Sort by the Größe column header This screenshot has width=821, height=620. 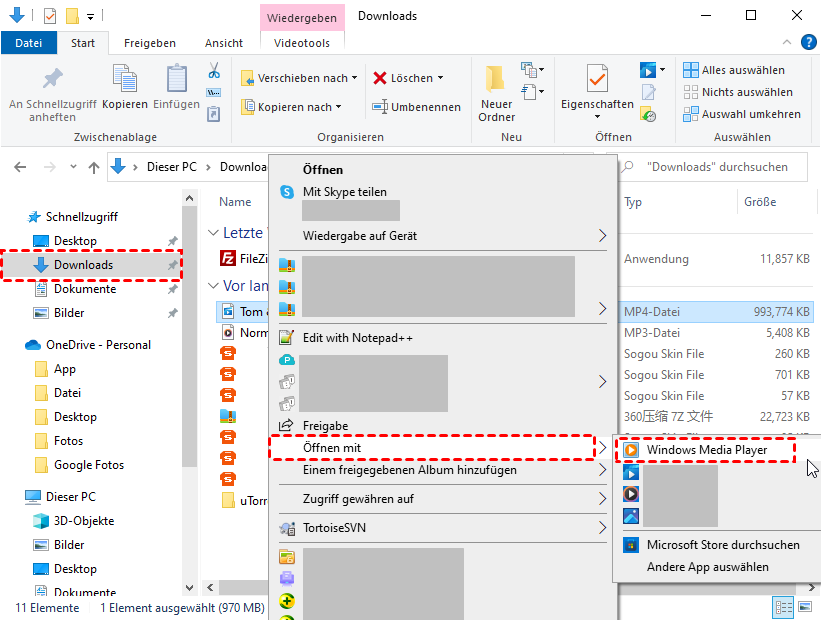[x=760, y=202]
